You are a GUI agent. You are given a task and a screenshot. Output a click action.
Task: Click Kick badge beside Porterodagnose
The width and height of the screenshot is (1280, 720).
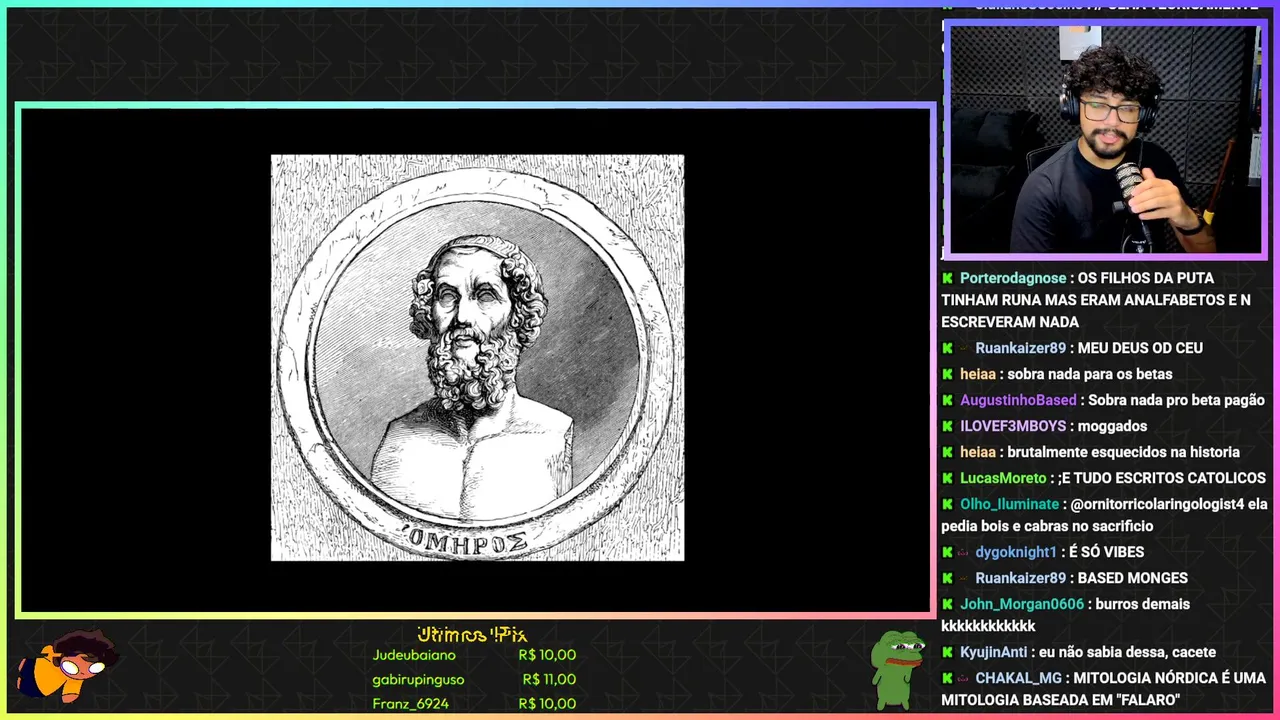(947, 278)
